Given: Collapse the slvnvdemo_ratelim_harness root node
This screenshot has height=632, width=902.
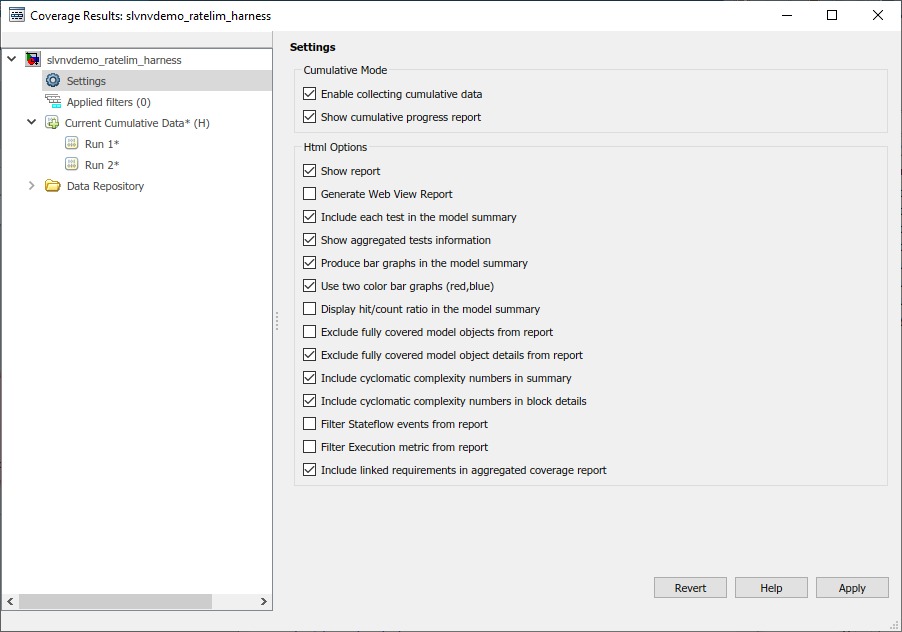Looking at the screenshot, I should [12, 60].
